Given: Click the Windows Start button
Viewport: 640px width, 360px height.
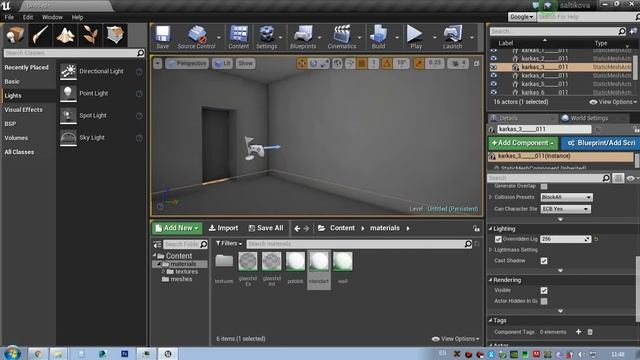Looking at the screenshot, I should click(13, 353).
